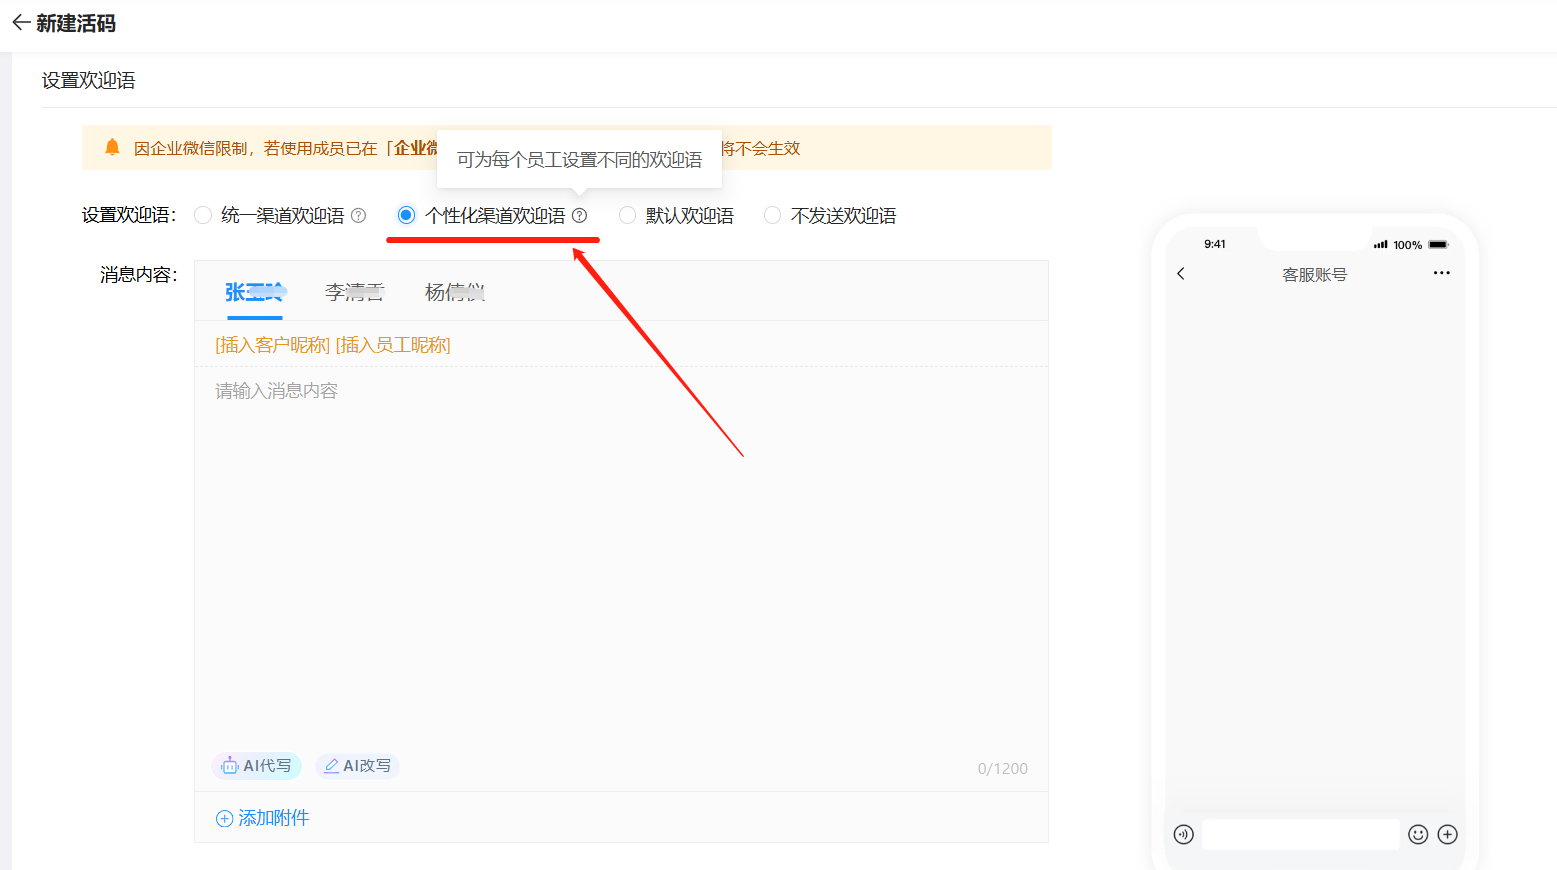Image resolution: width=1557 pixels, height=870 pixels.
Task: Click the AI代写 robot icon
Action: pos(229,765)
